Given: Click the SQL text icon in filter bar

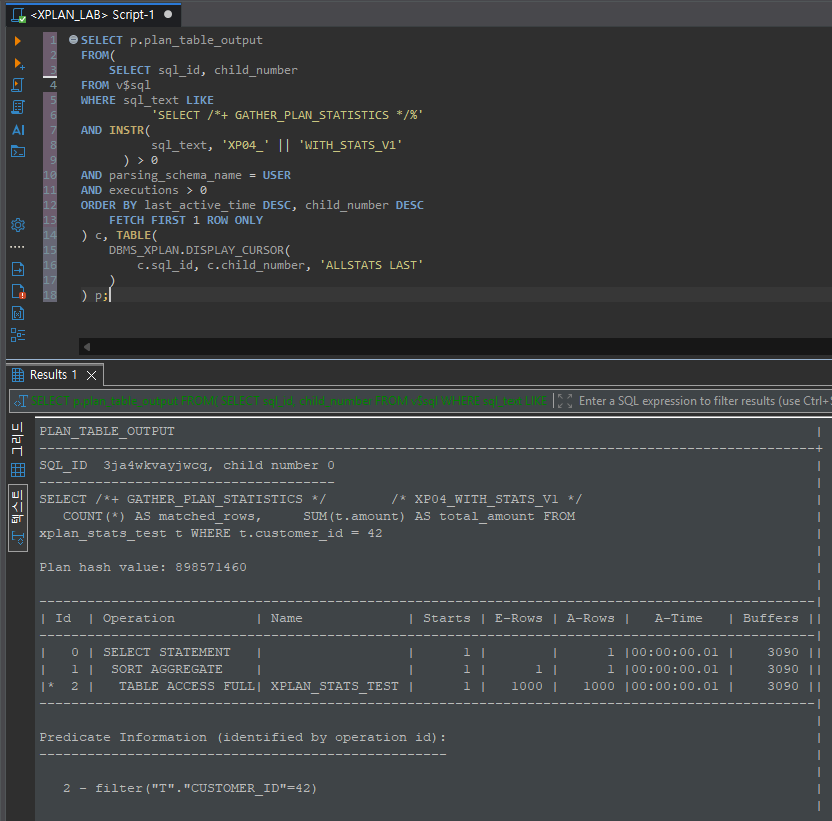Looking at the screenshot, I should pos(20,401).
